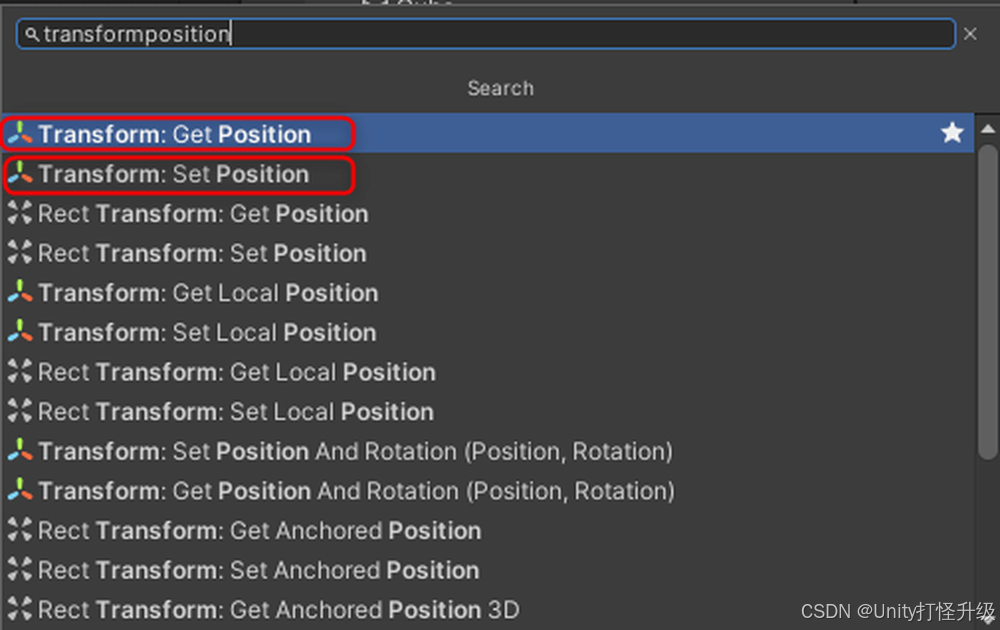The width and height of the screenshot is (1000, 630).
Task: Click Rect Transform icon beside Get Anchored Position
Action: pos(20,530)
